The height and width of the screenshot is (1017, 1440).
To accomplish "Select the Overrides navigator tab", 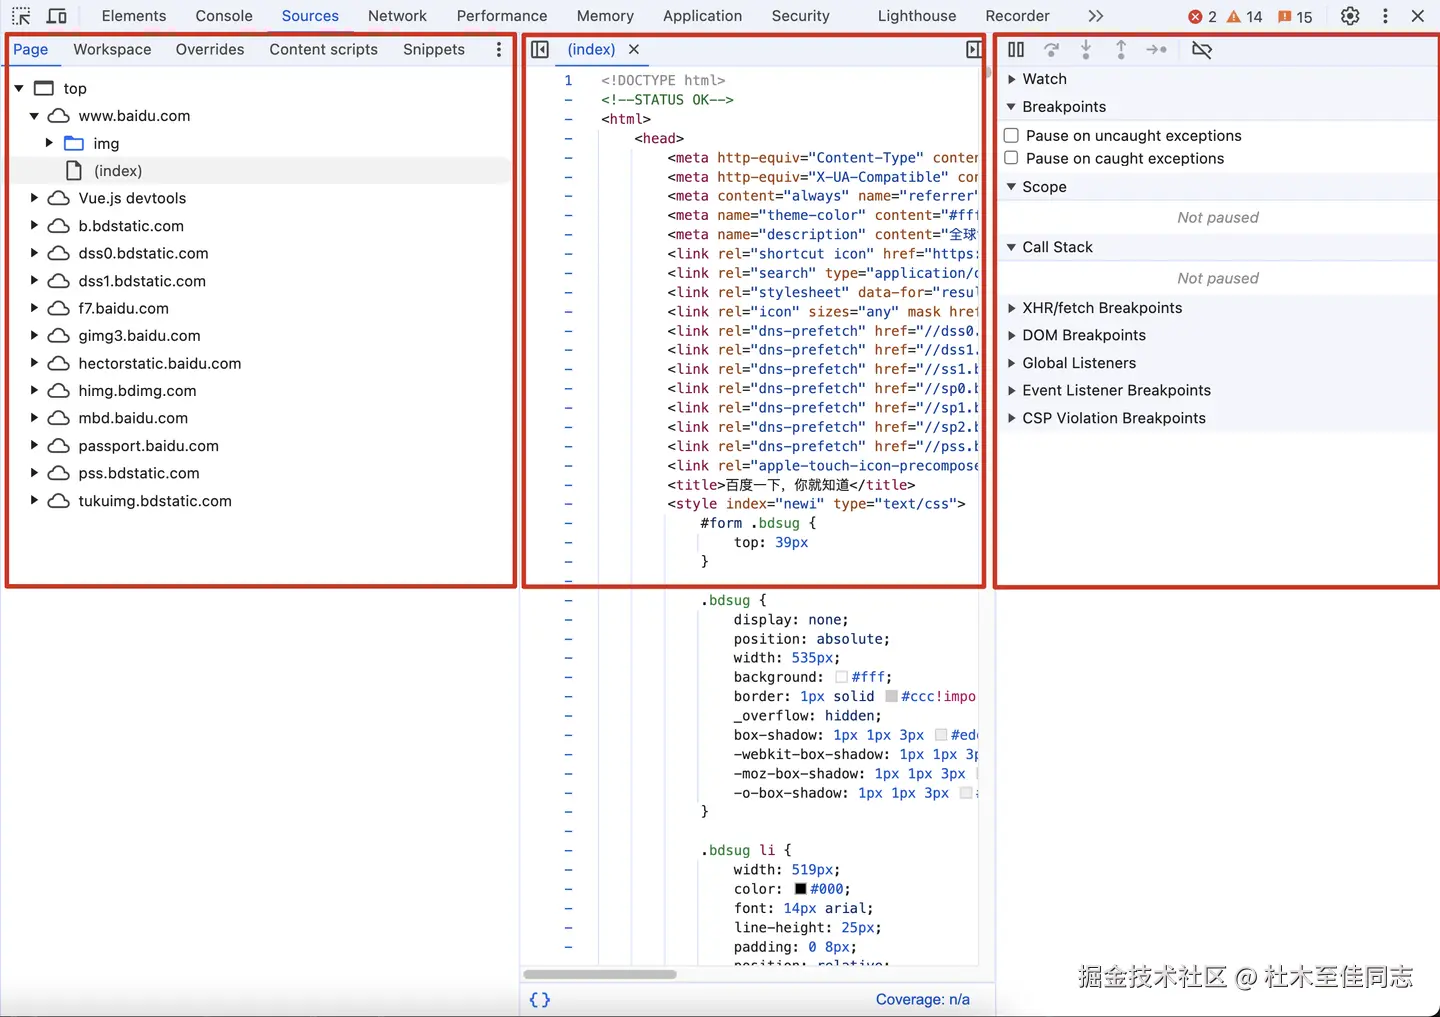I will pos(210,49).
